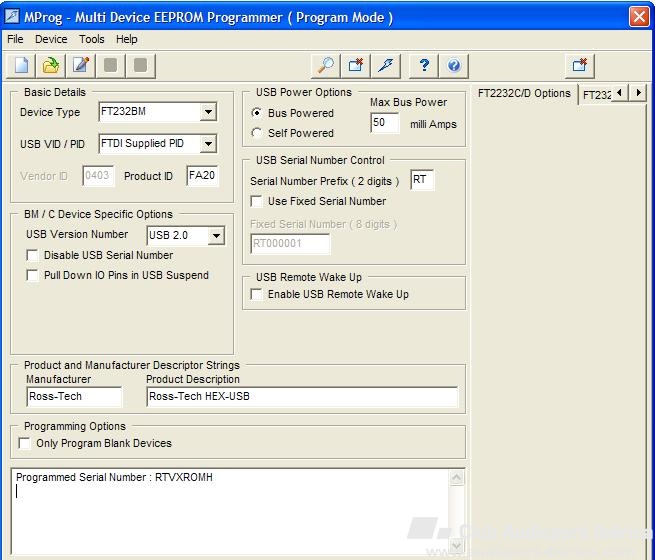Screen dimensions: 655x560
Task: Select the Bus Powered radio button
Action: click(256, 113)
